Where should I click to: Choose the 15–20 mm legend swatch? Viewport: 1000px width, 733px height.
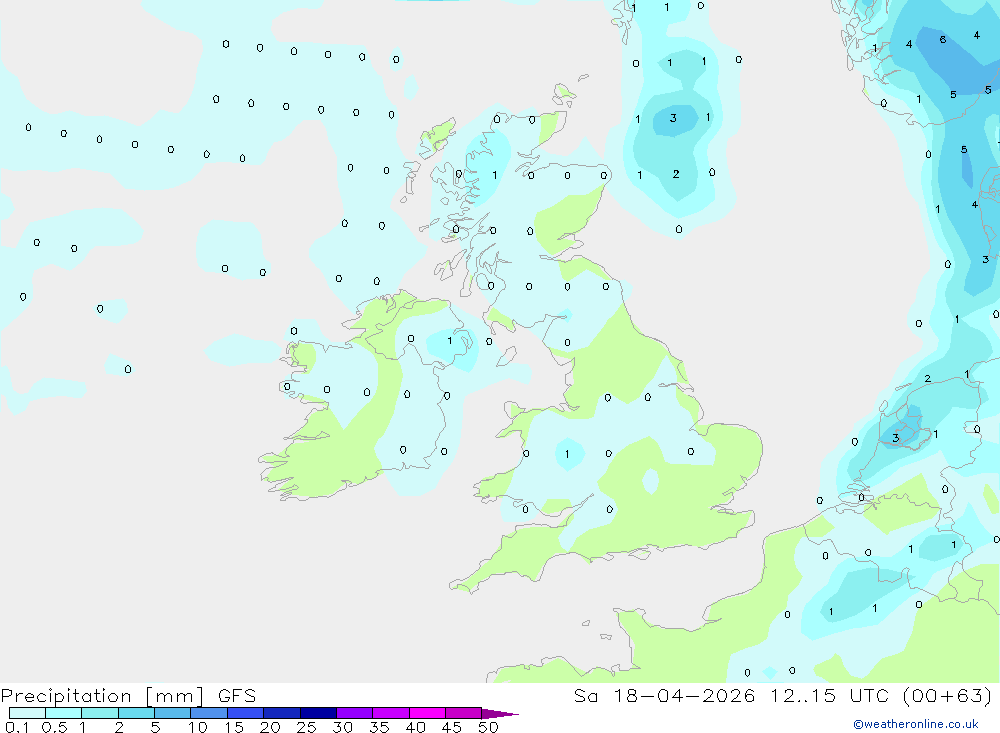click(x=246, y=713)
